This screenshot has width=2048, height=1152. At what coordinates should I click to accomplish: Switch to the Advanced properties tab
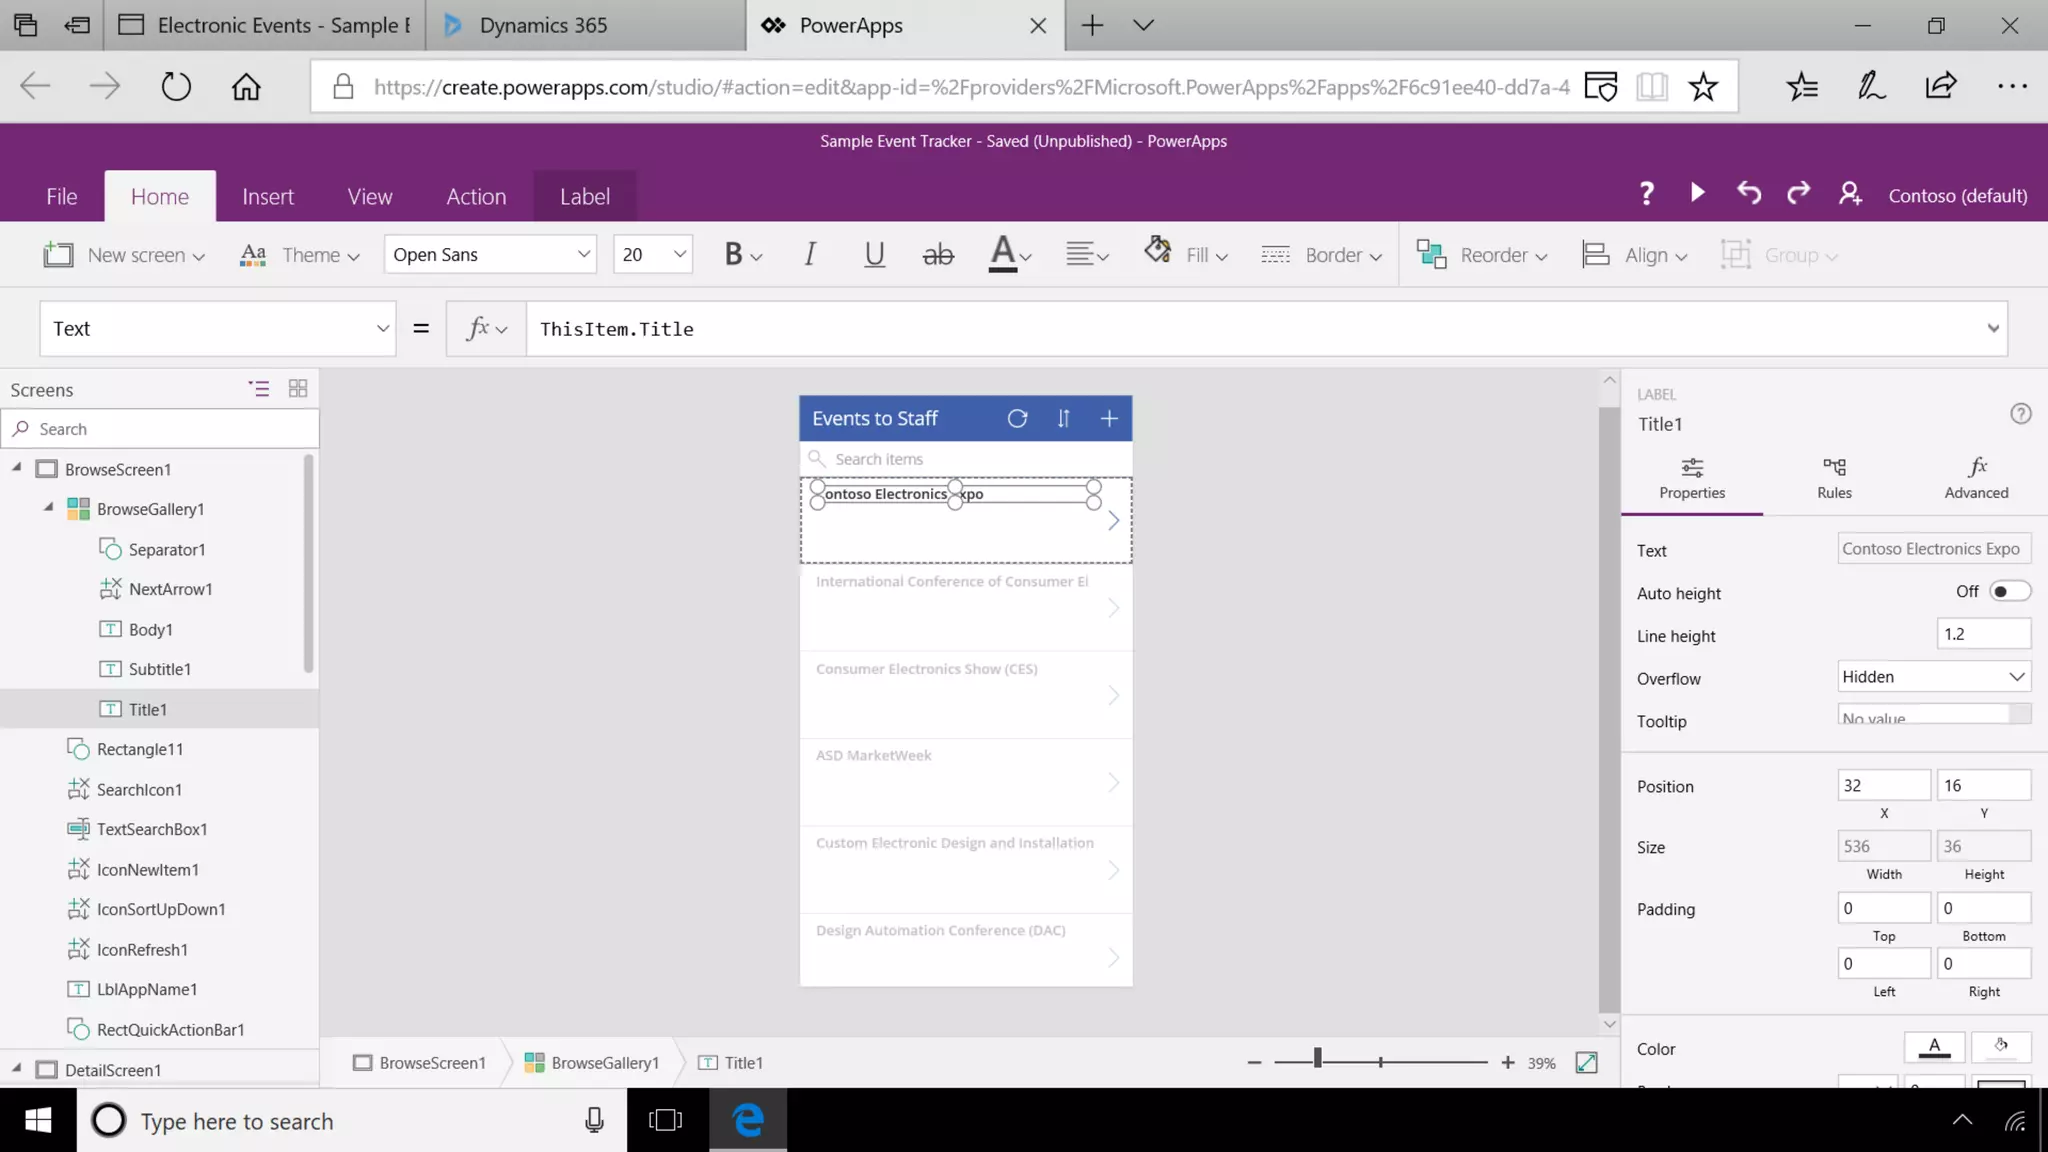[x=1976, y=478]
